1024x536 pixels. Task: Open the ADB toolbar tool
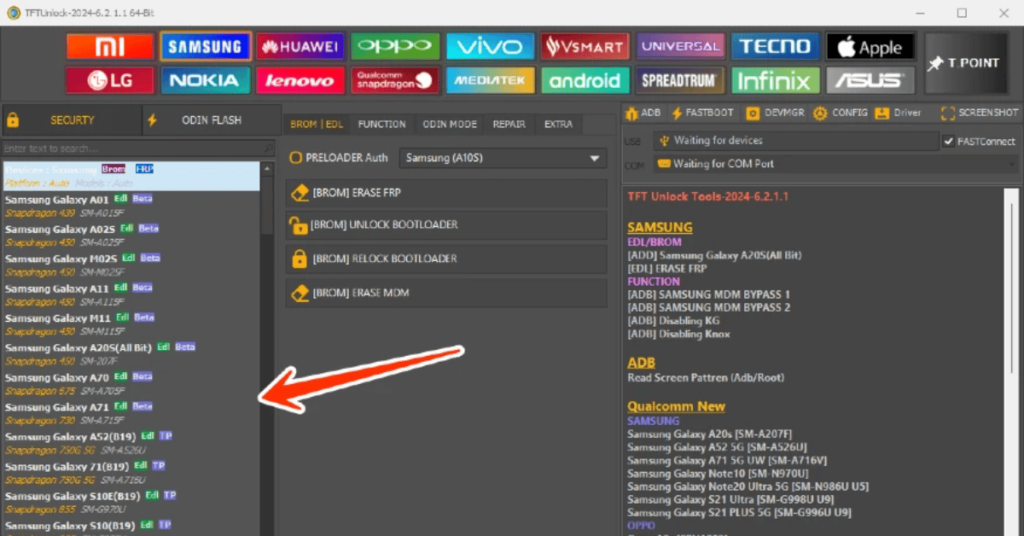[644, 113]
